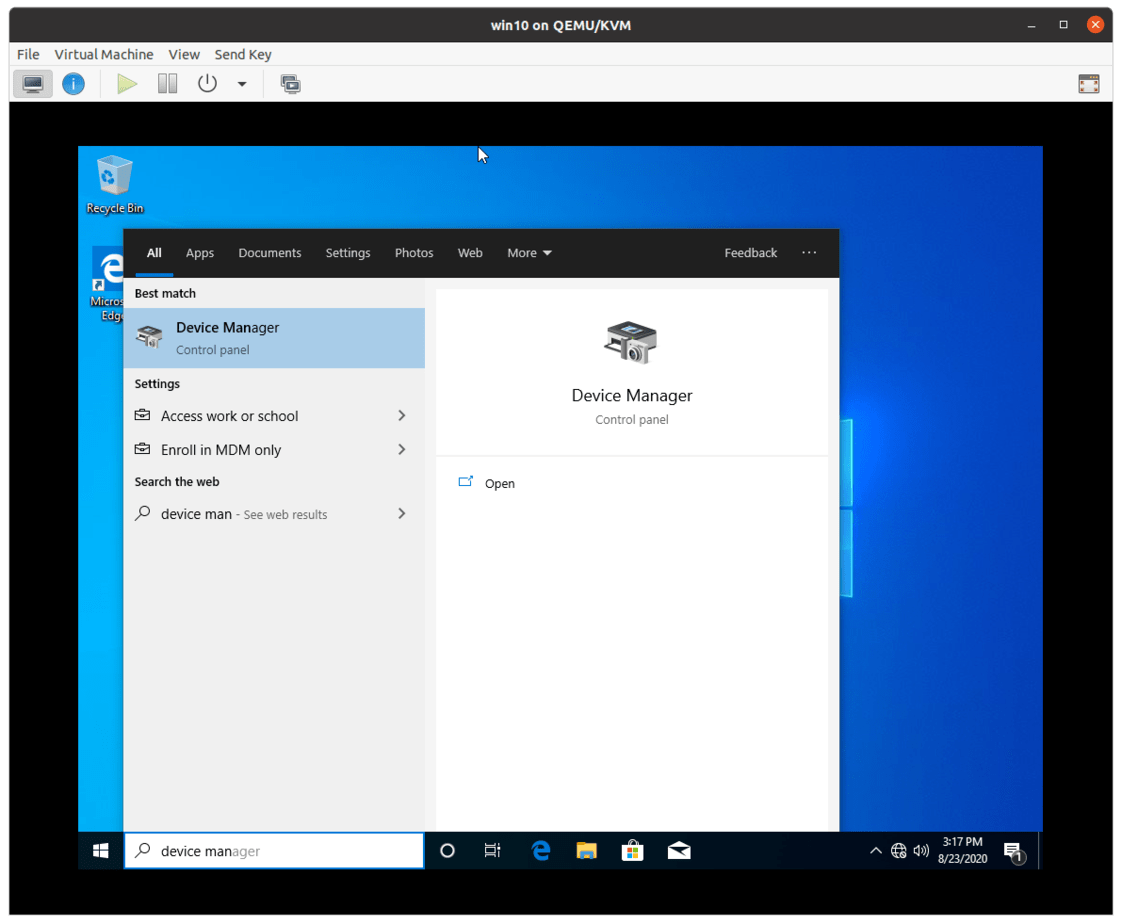Expand Access work or school chevron
The height and width of the screenshot is (924, 1122).
coord(401,416)
